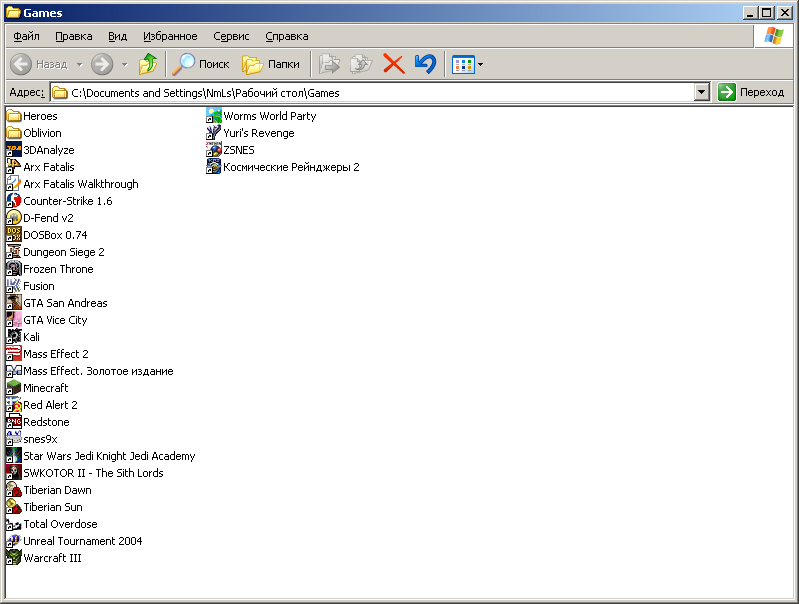
Task: Expand the address bar dropdown arrow
Action: [x=702, y=92]
